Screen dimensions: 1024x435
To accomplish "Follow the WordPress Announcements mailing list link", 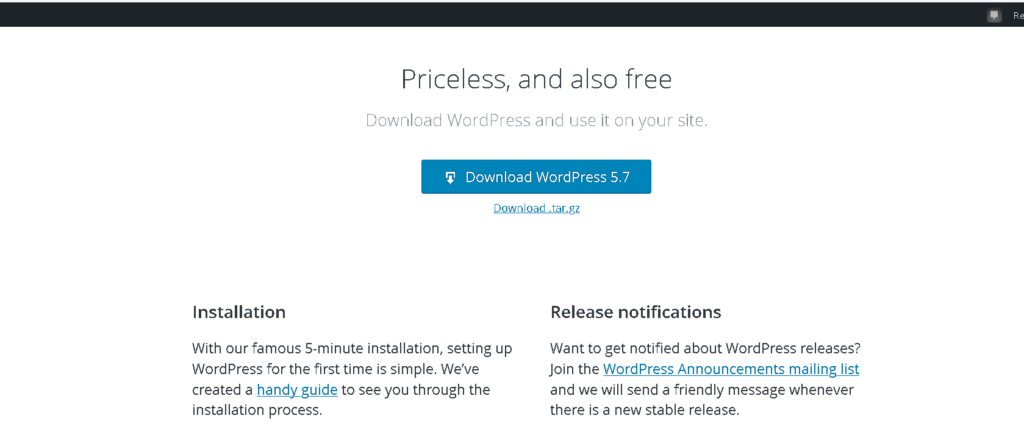I will [731, 369].
